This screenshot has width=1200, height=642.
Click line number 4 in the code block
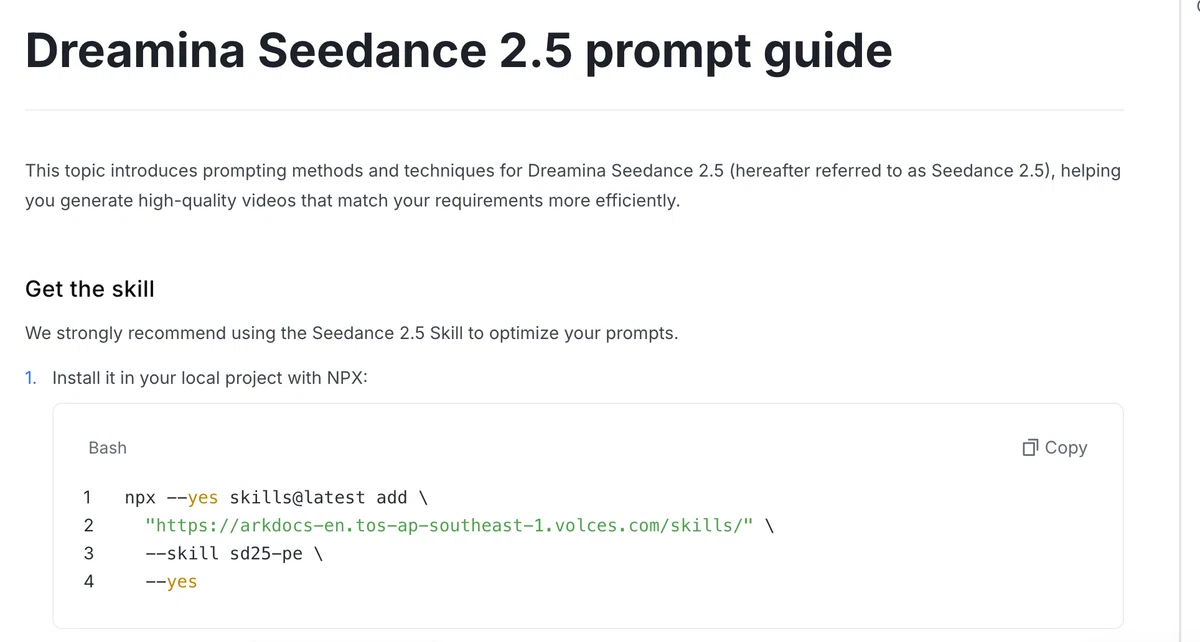[88, 581]
